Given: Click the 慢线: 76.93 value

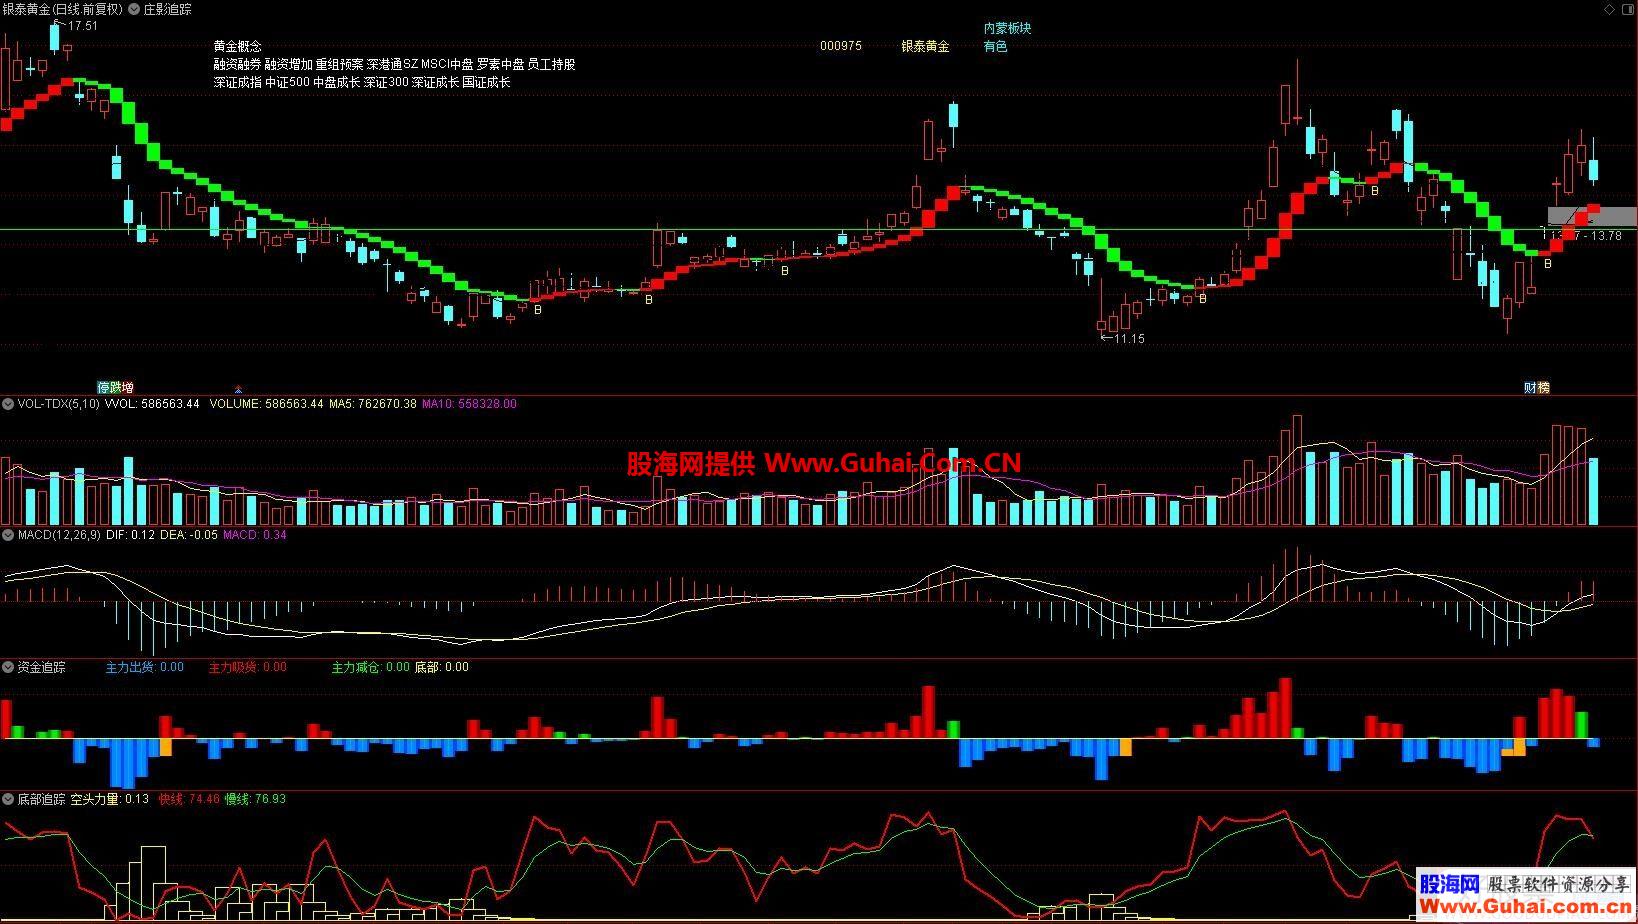Looking at the screenshot, I should click(x=255, y=799).
